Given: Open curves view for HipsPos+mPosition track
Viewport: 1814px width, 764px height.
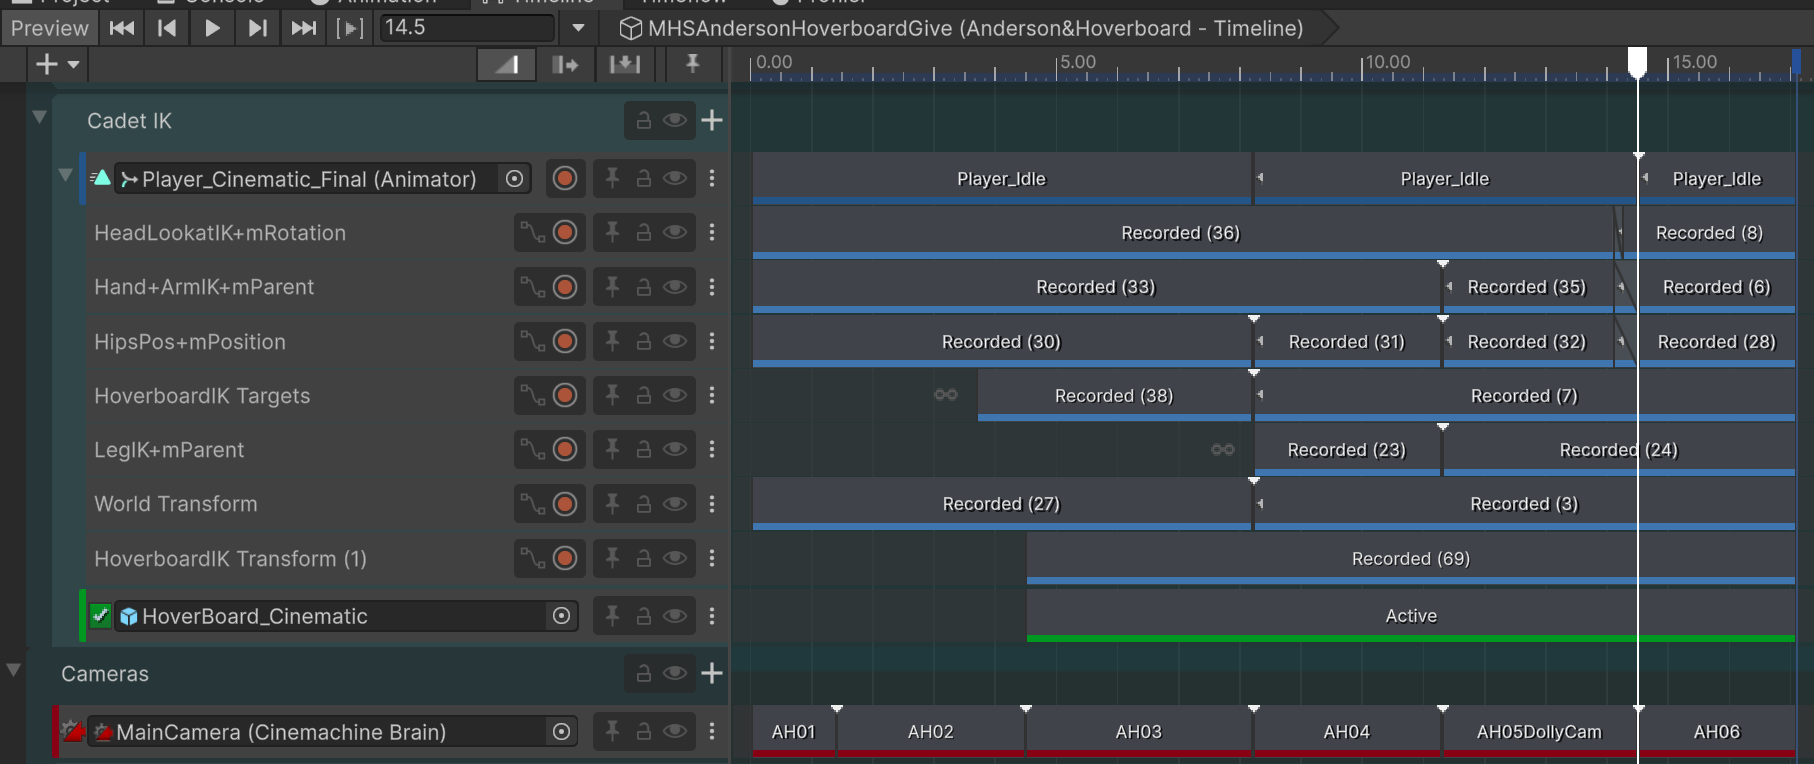Looking at the screenshot, I should (x=531, y=342).
